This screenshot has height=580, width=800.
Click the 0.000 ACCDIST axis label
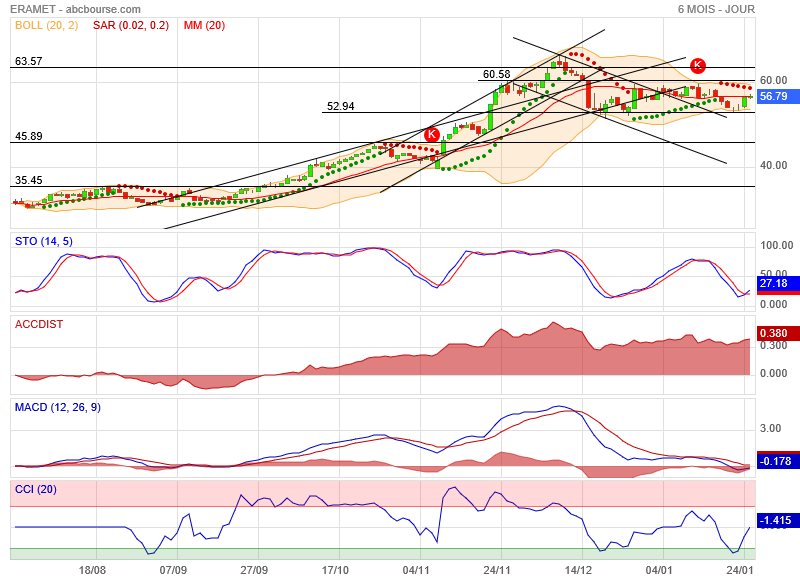point(773,373)
